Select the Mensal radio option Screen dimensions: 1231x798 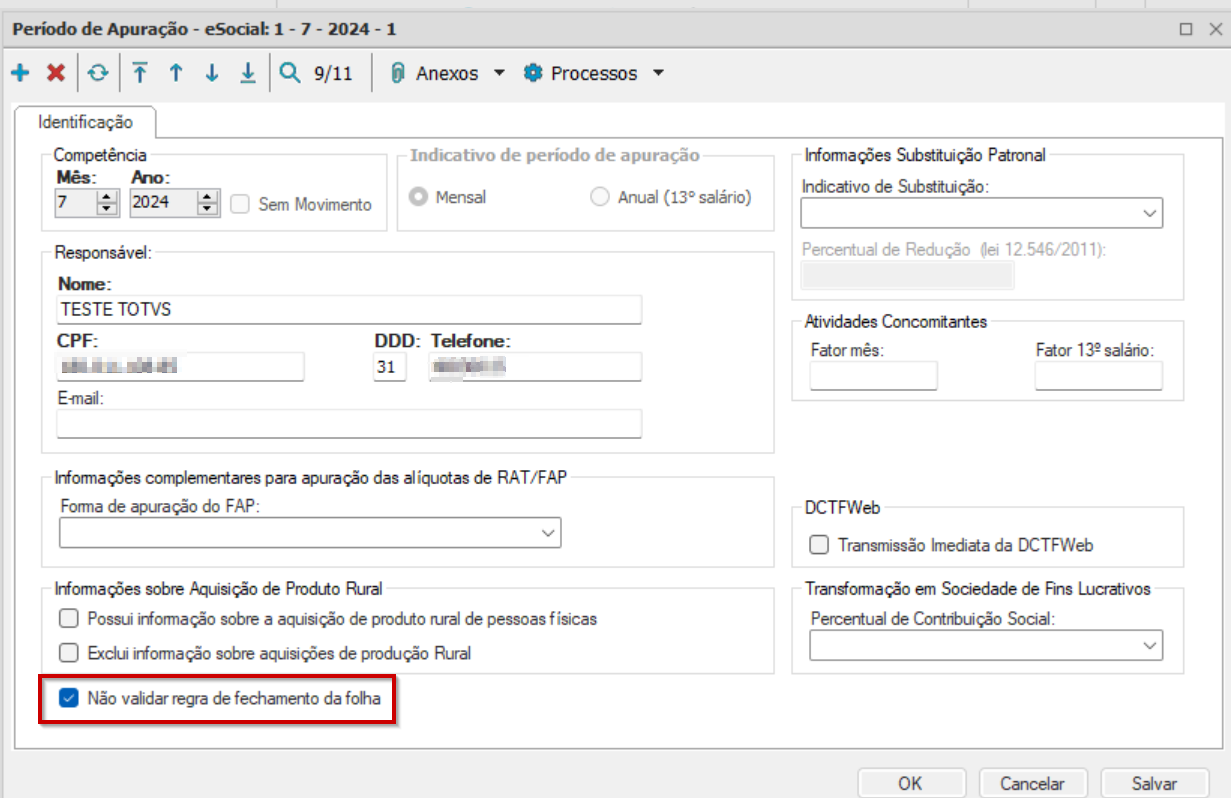pos(420,197)
